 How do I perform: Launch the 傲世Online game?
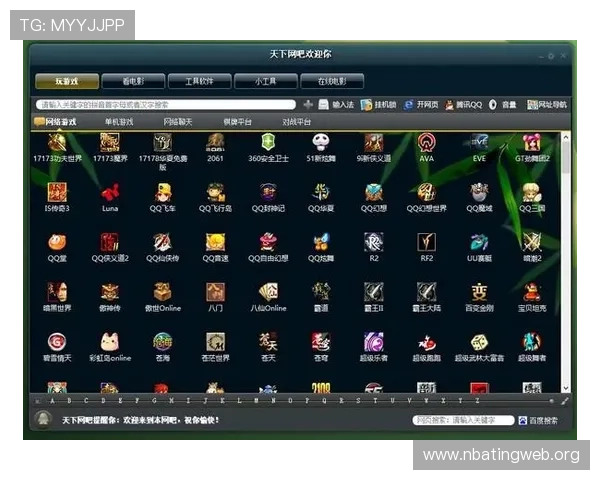[163, 297]
